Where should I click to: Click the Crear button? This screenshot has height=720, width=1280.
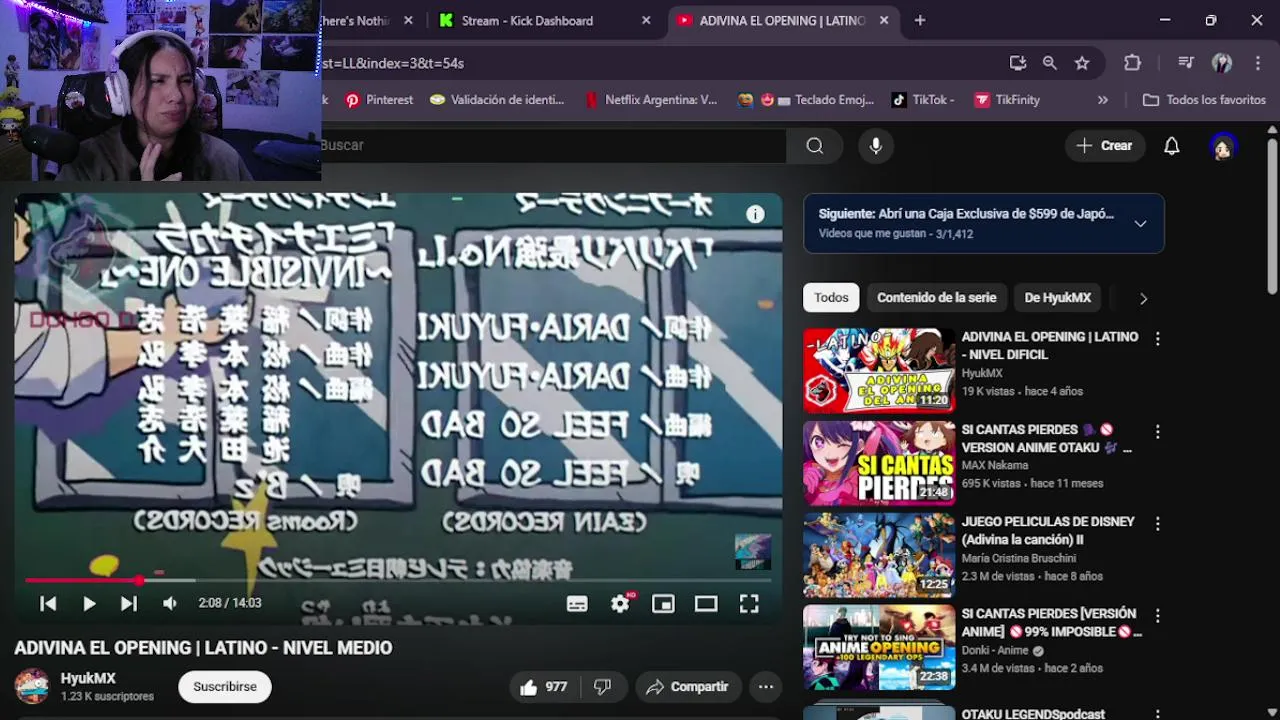[x=1104, y=146]
